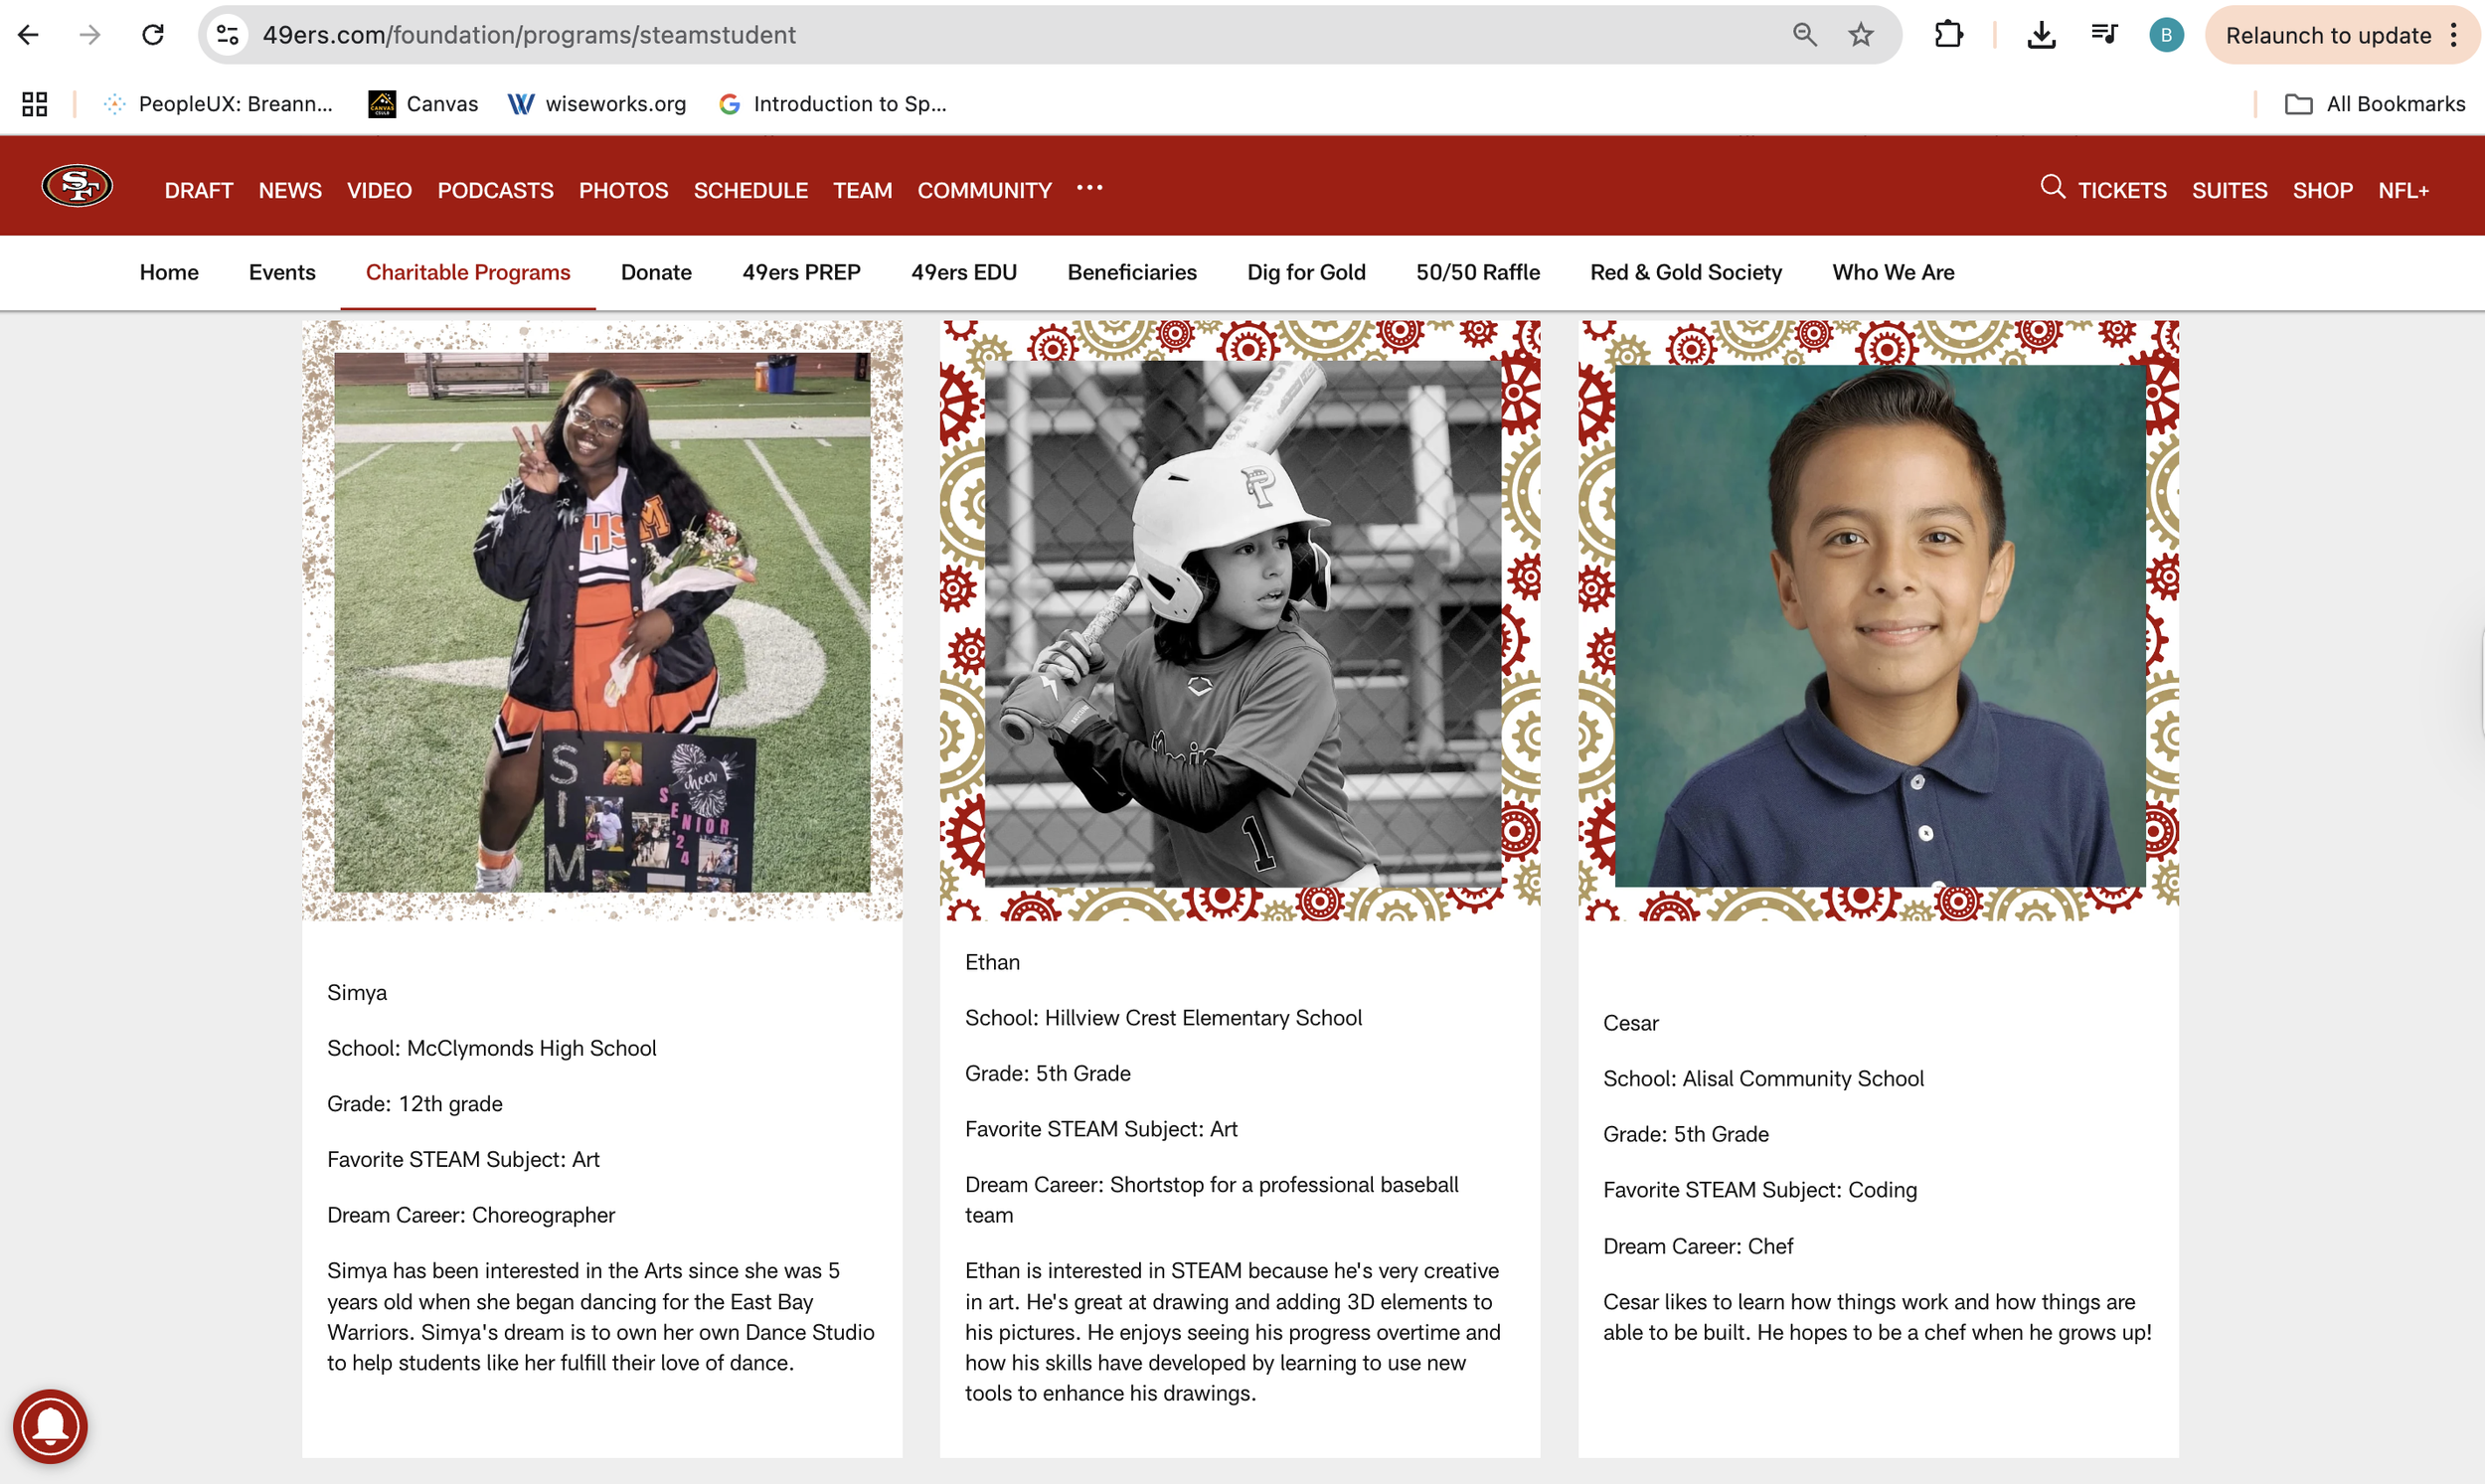Screen dimensions: 2485x1484
Task: Switch to the 49ers EDU tab
Action: click(x=963, y=272)
